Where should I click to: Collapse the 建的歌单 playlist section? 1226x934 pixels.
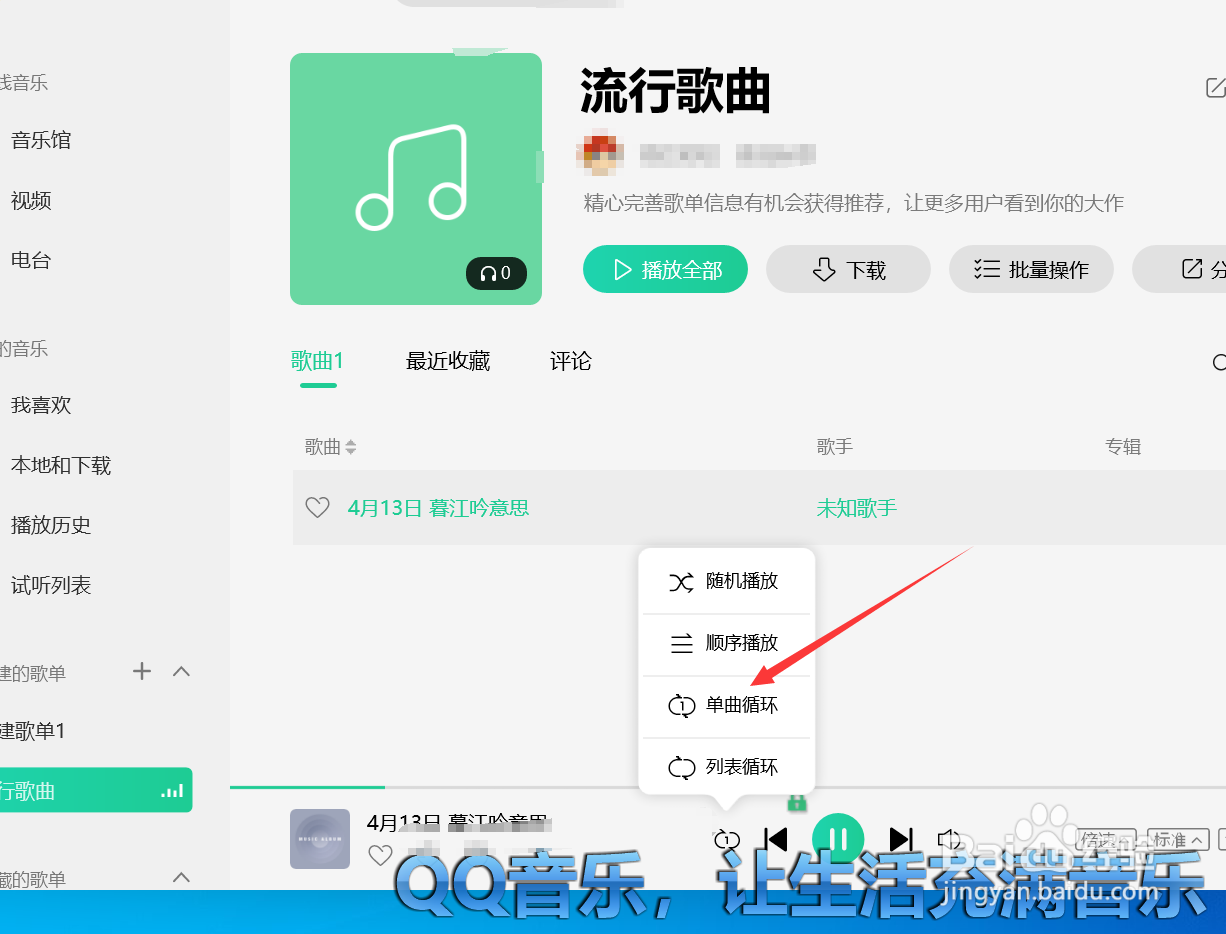[x=181, y=672]
